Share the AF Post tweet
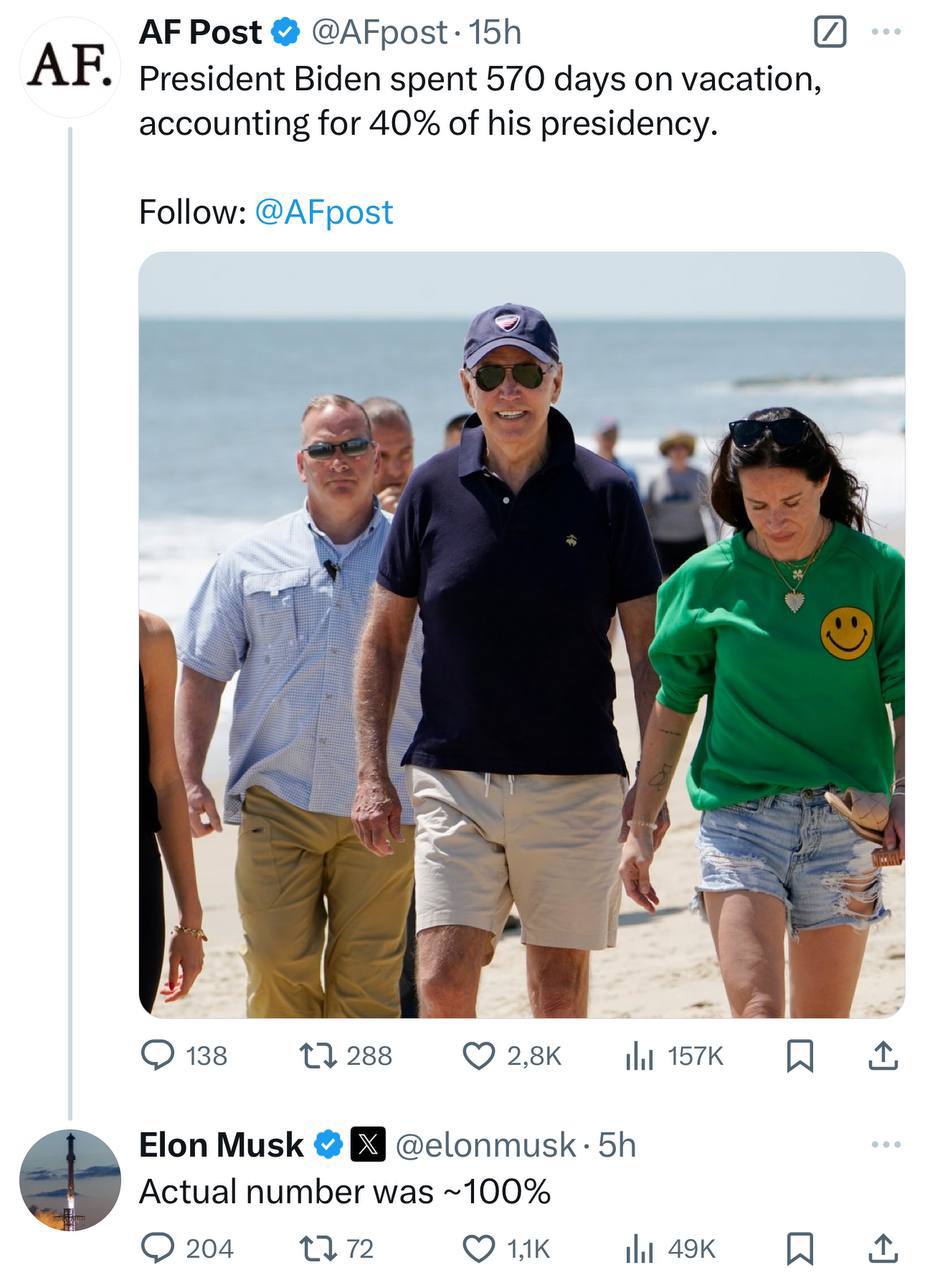Viewport: 925px width, 1280px height. [x=882, y=1055]
